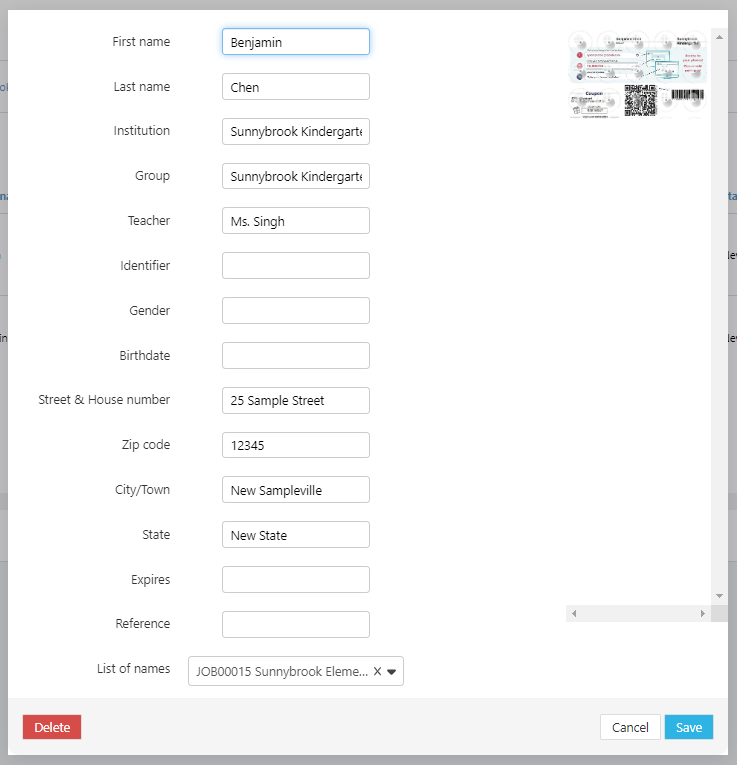
Task: Edit the Institution input field
Action: point(296,132)
